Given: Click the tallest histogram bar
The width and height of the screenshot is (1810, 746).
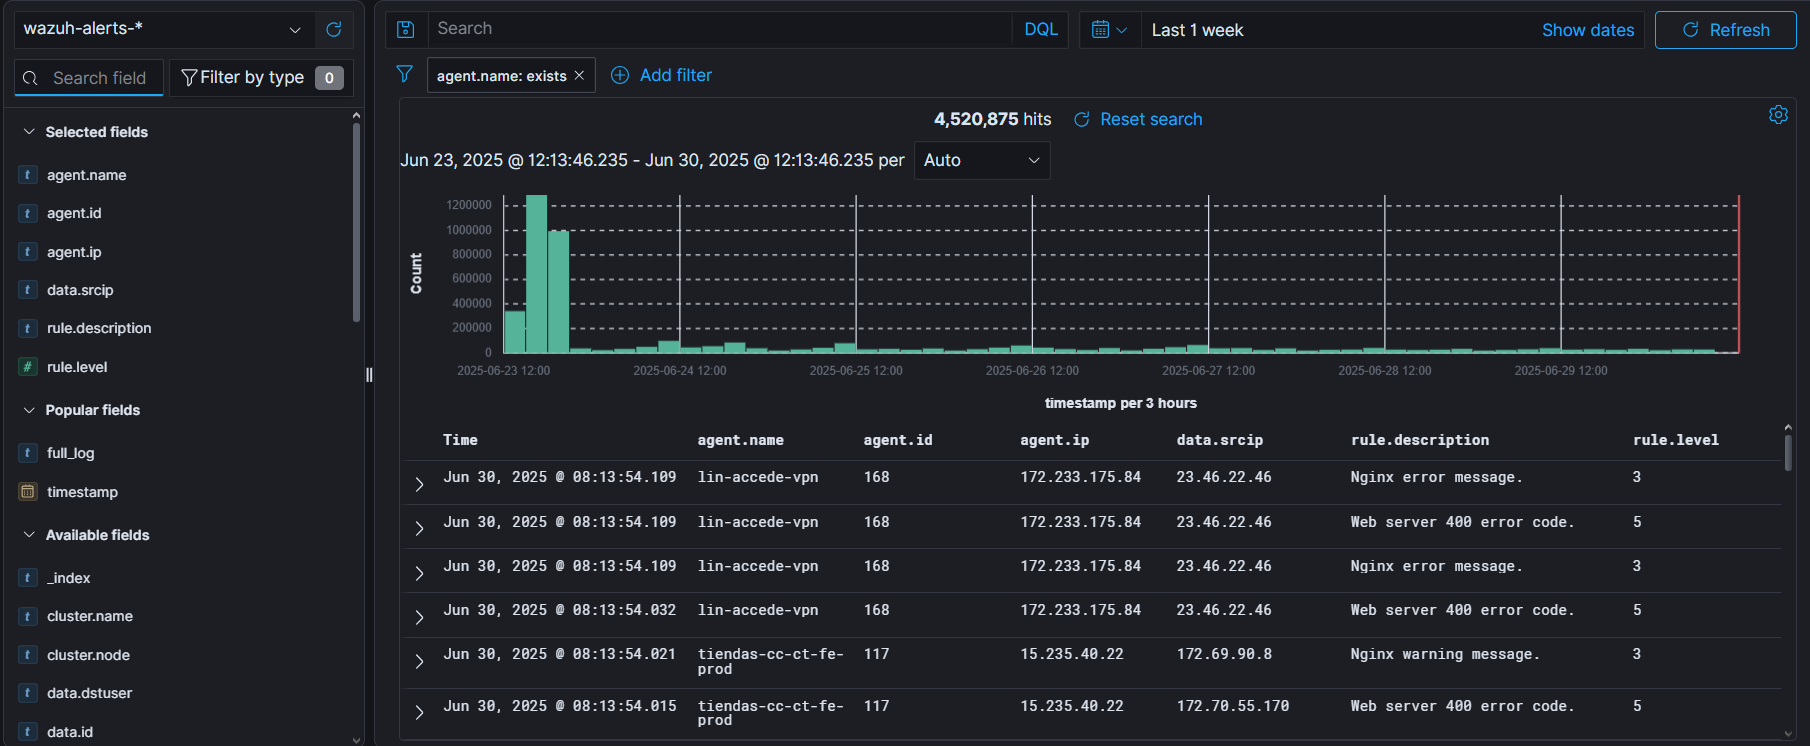Looking at the screenshot, I should click(536, 273).
